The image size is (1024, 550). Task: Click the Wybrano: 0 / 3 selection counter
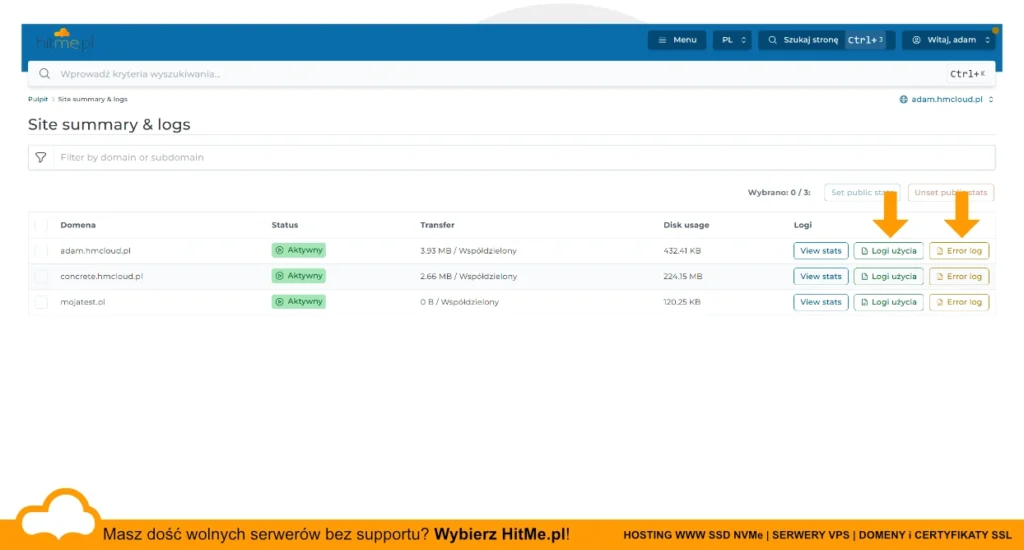click(778, 193)
